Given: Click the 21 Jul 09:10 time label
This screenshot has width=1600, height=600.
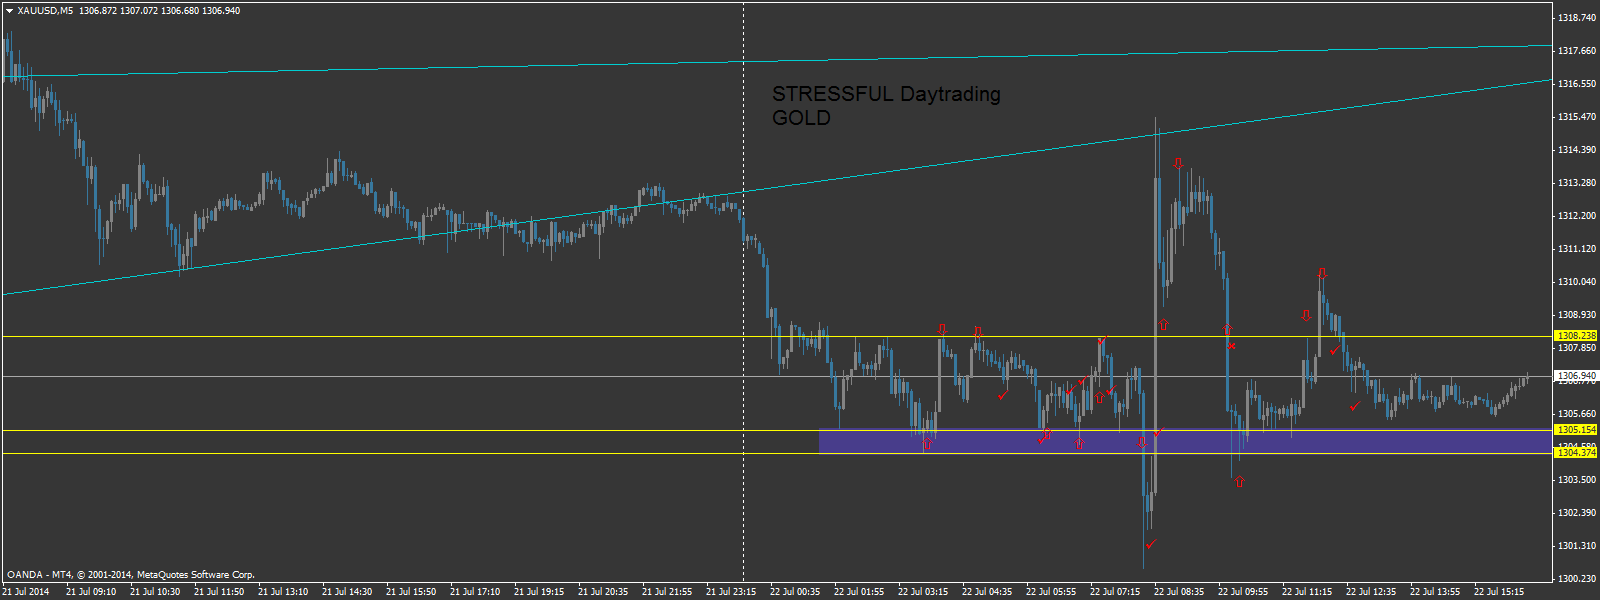Looking at the screenshot, I should click(91, 592).
